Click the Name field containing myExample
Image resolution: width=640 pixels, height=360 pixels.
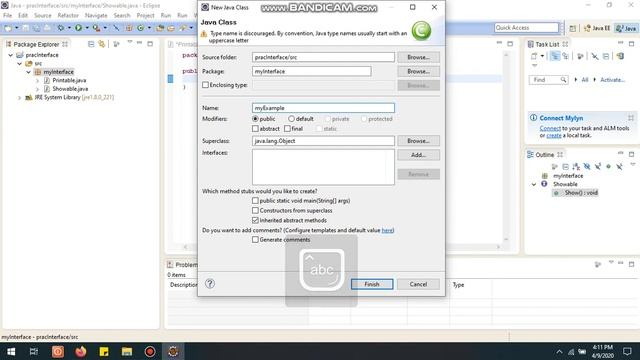pyautogui.click(x=323, y=108)
